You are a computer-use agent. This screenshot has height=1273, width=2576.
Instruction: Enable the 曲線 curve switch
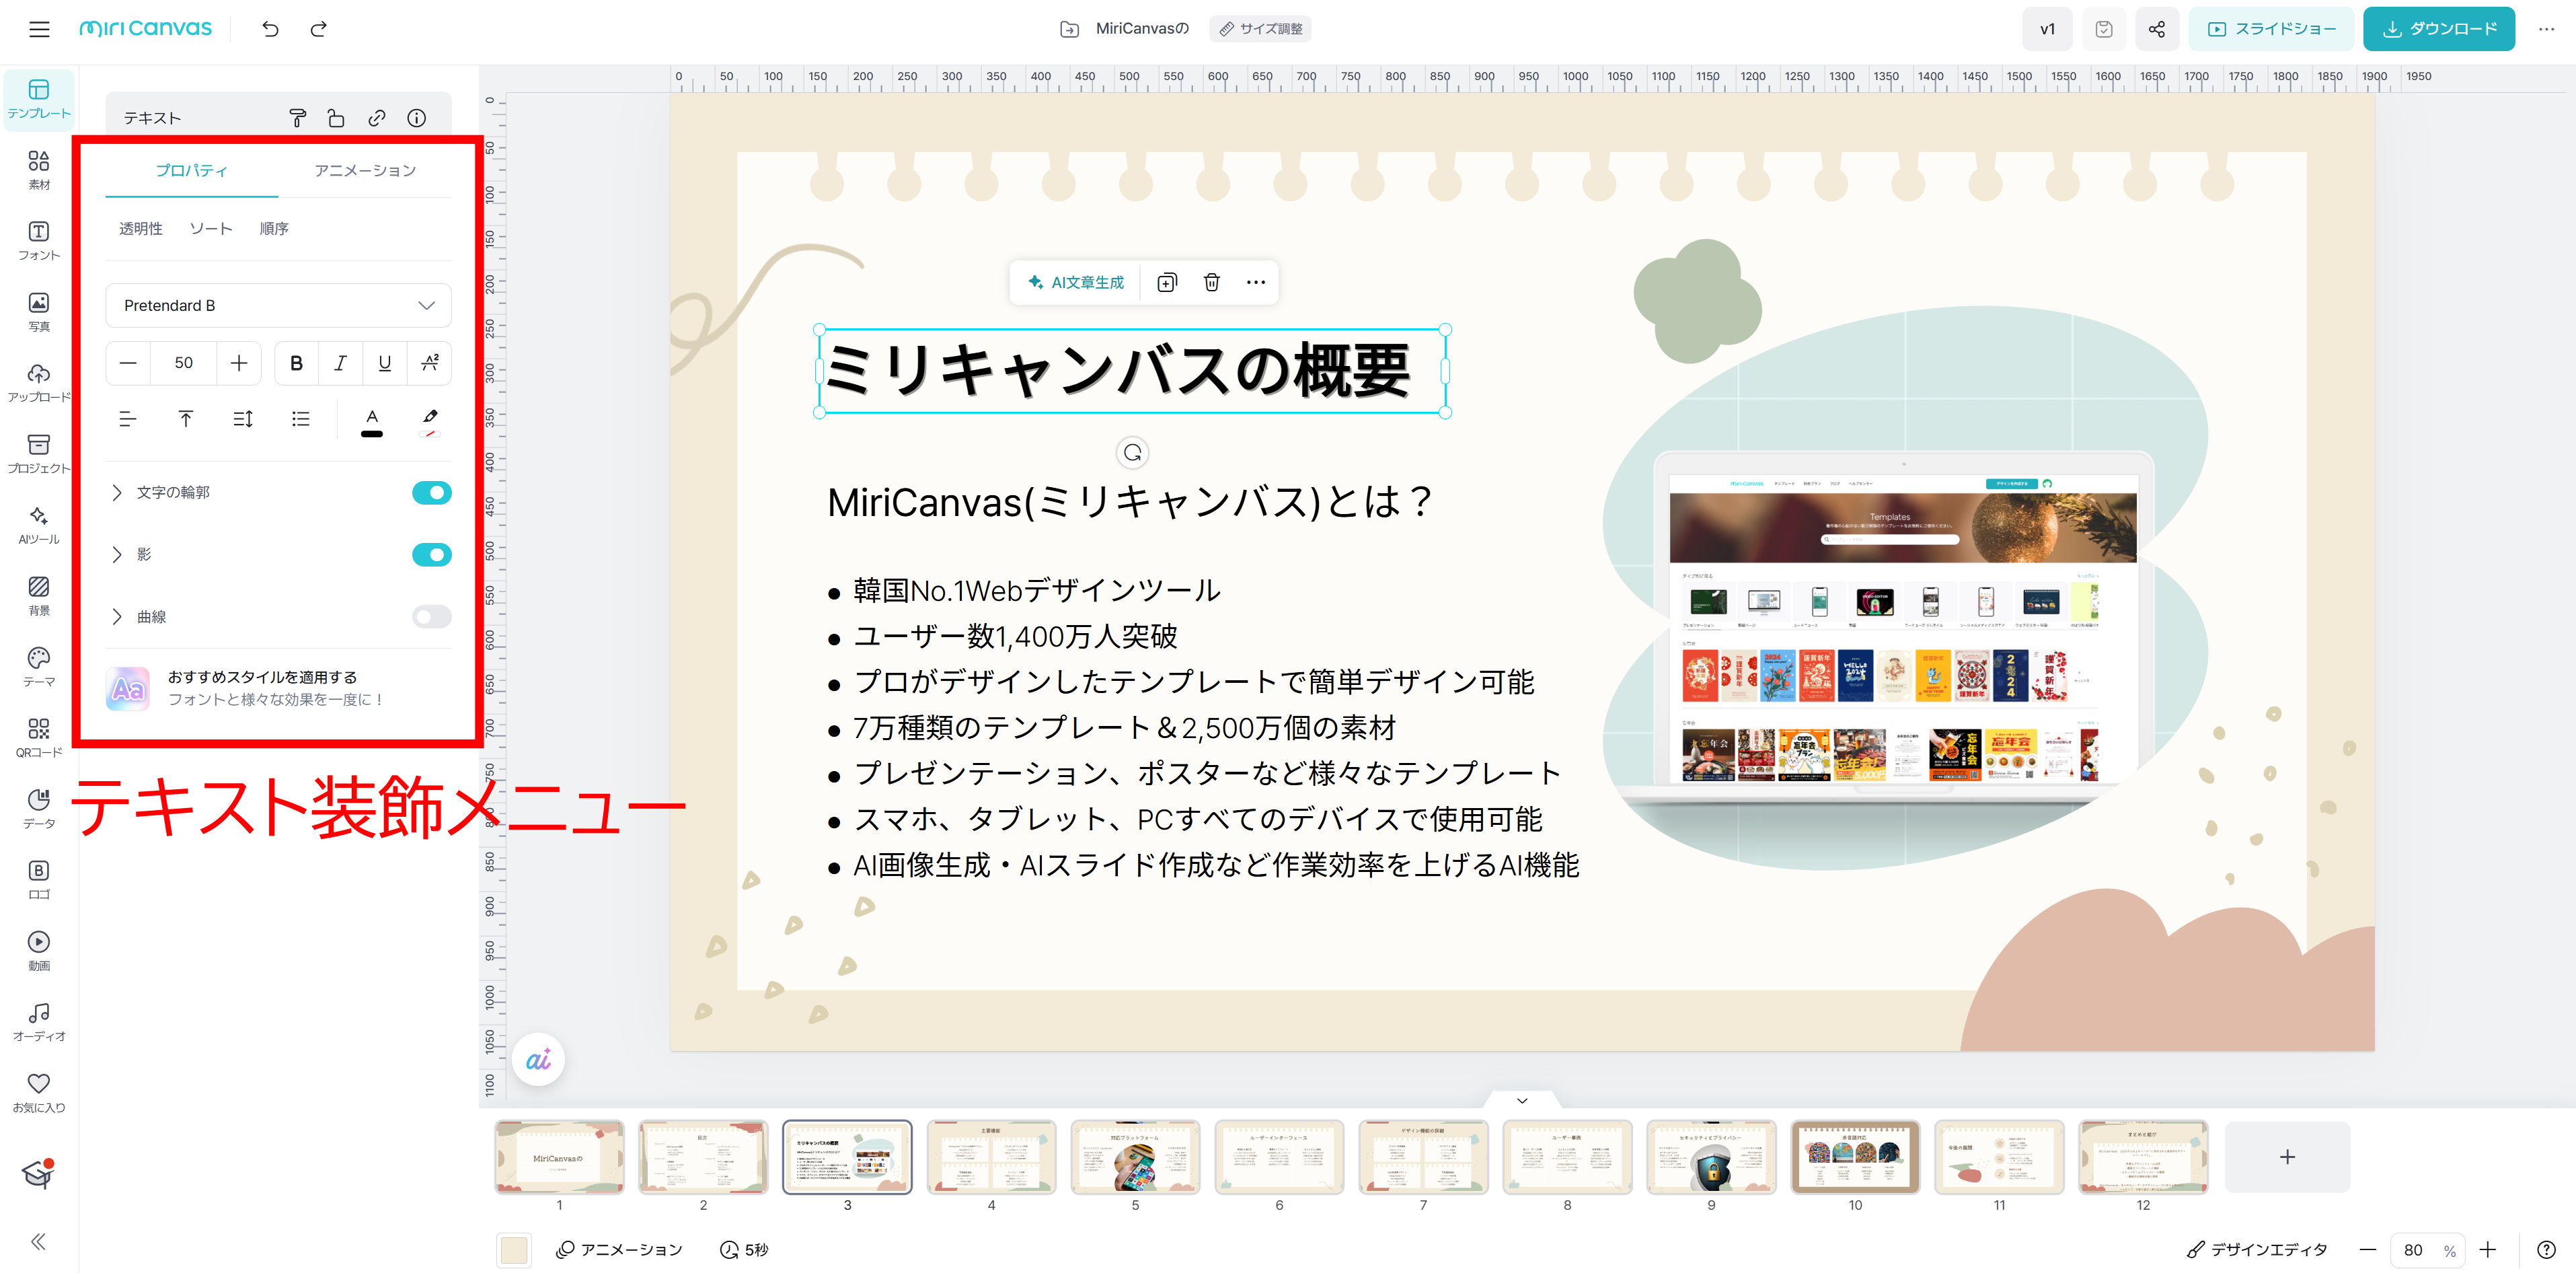click(431, 617)
